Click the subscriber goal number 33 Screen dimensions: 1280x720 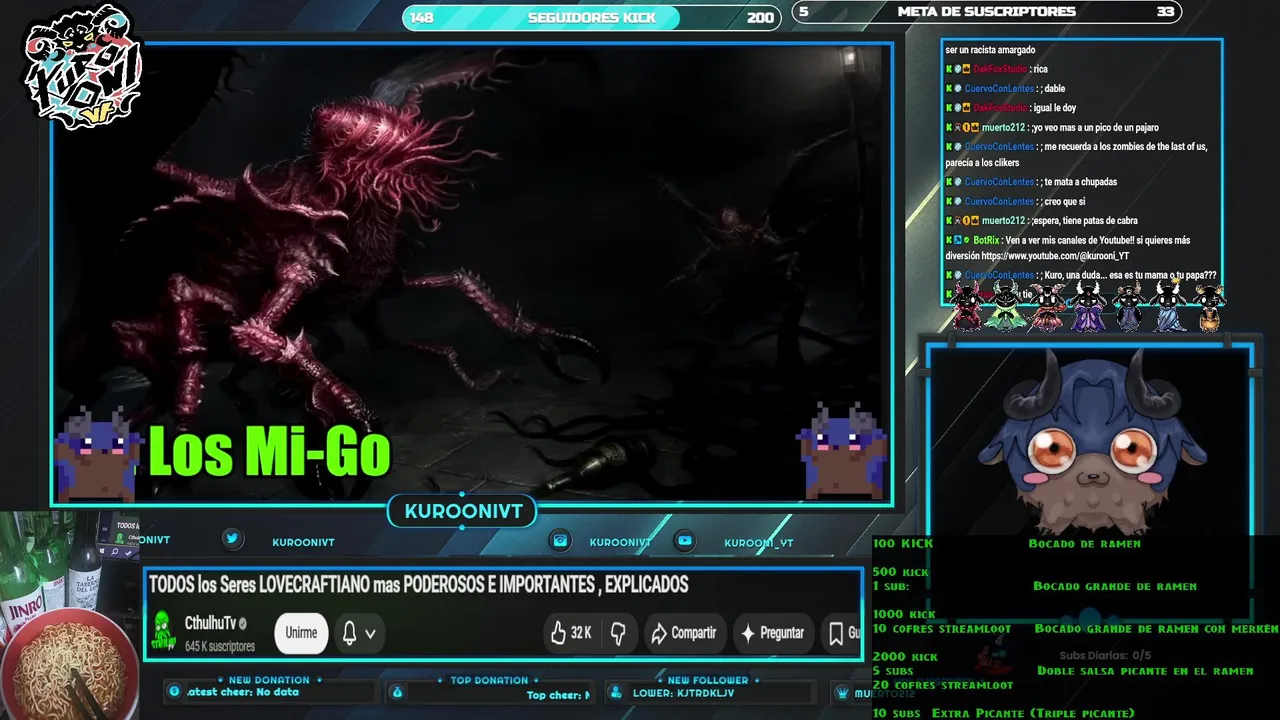click(1165, 12)
